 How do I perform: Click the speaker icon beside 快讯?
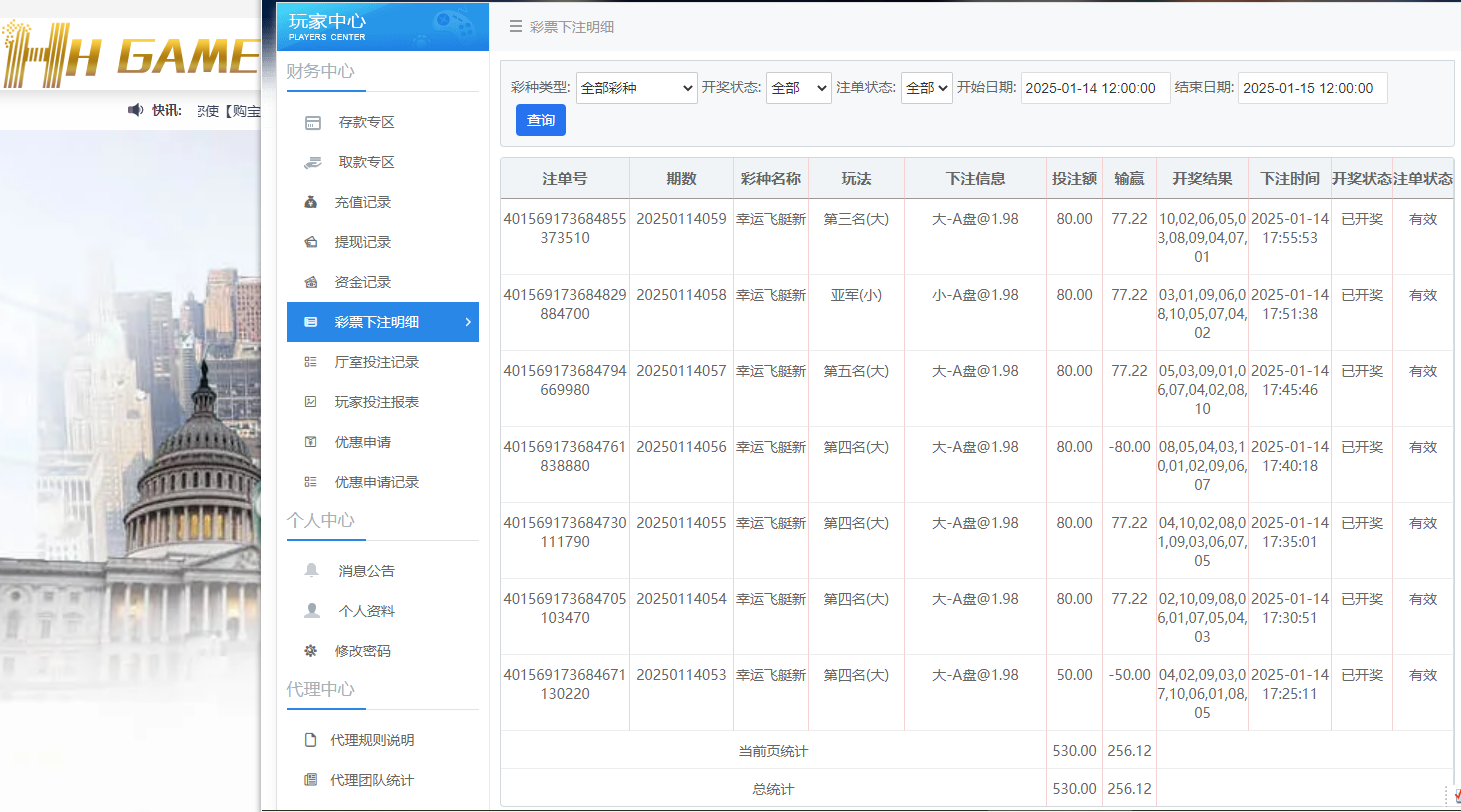click(137, 111)
